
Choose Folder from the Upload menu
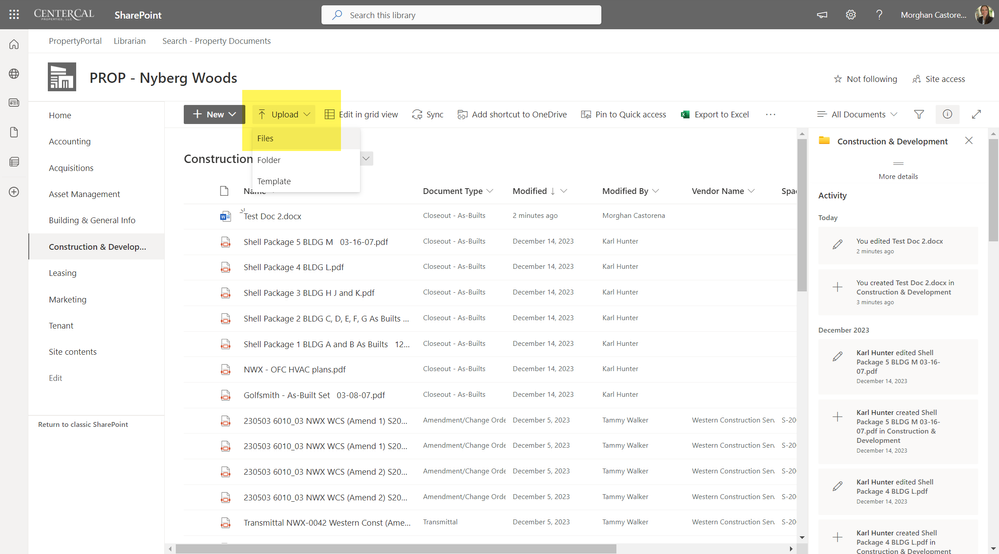coord(306,160)
